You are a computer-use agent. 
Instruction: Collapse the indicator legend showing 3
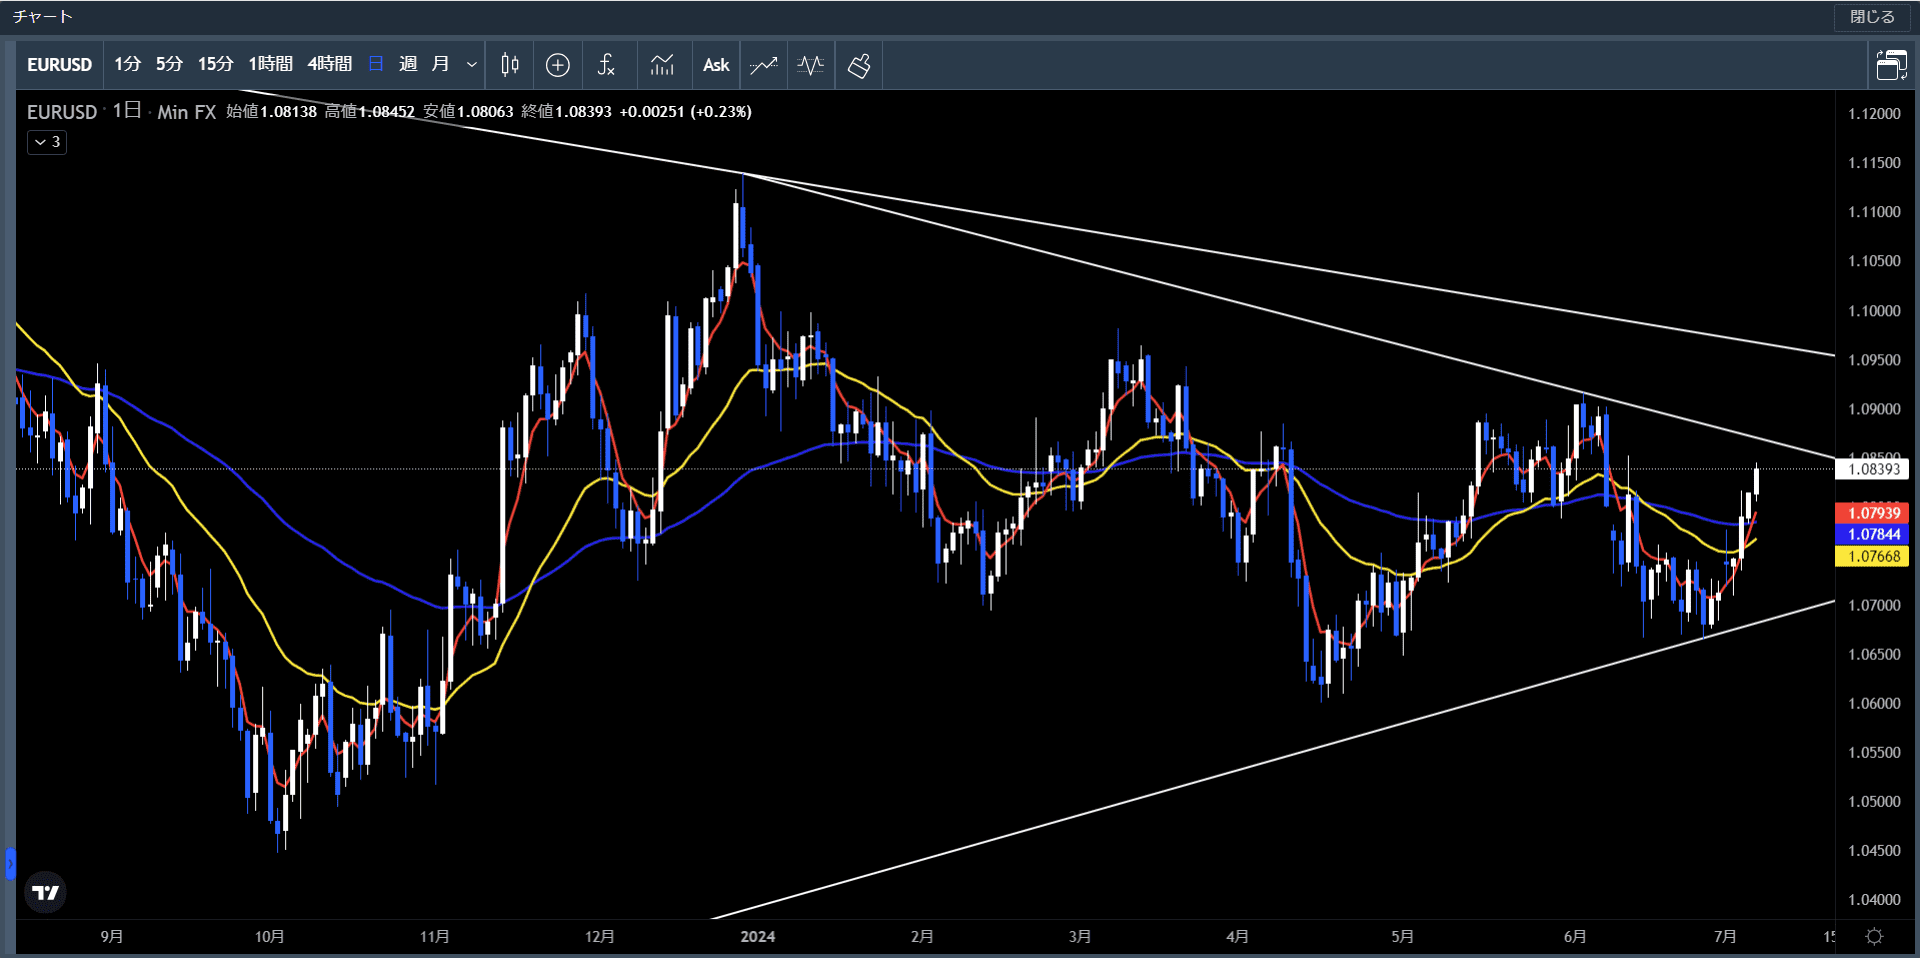[x=47, y=142]
